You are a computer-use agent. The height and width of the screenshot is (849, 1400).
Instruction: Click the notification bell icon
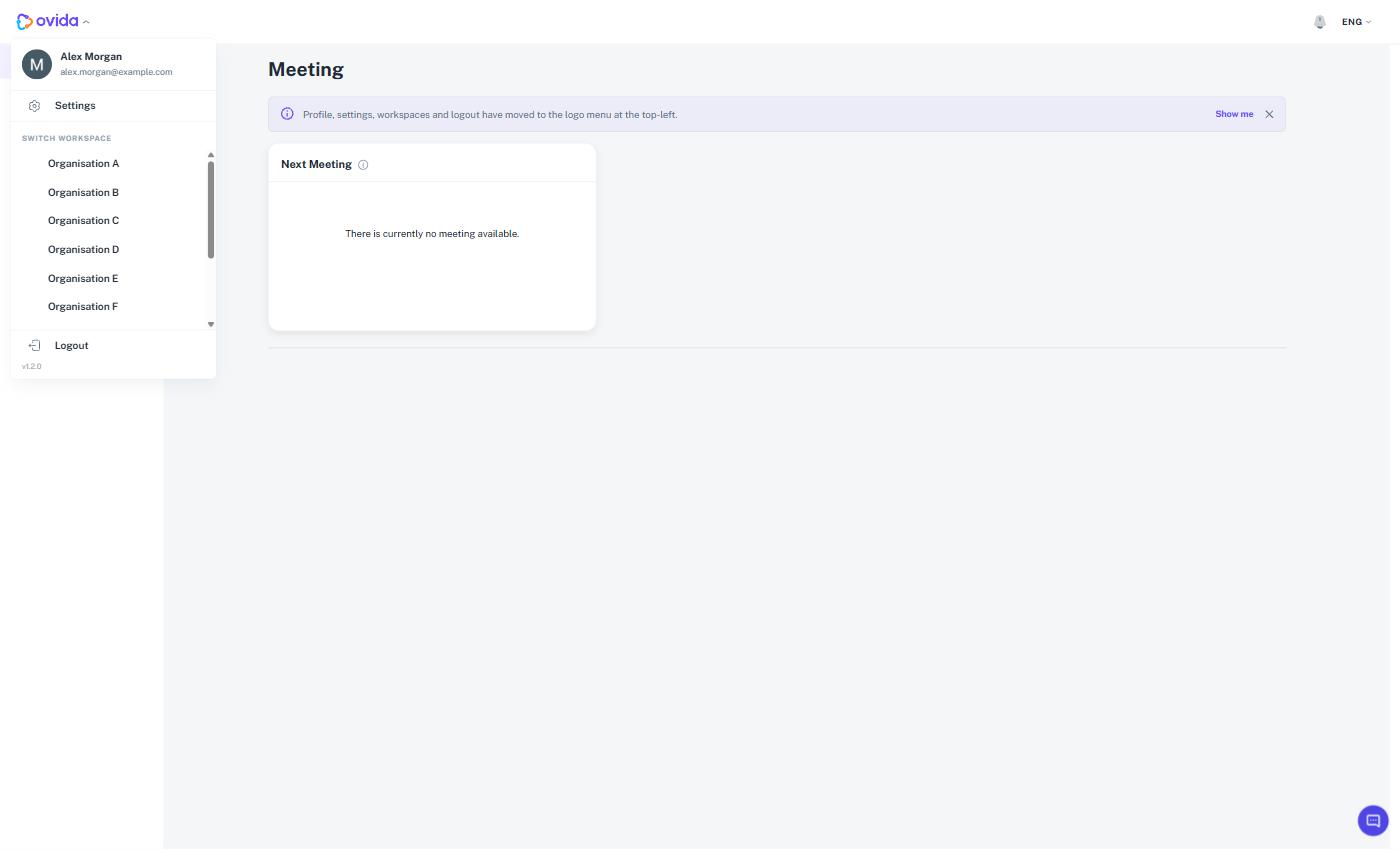pos(1320,22)
